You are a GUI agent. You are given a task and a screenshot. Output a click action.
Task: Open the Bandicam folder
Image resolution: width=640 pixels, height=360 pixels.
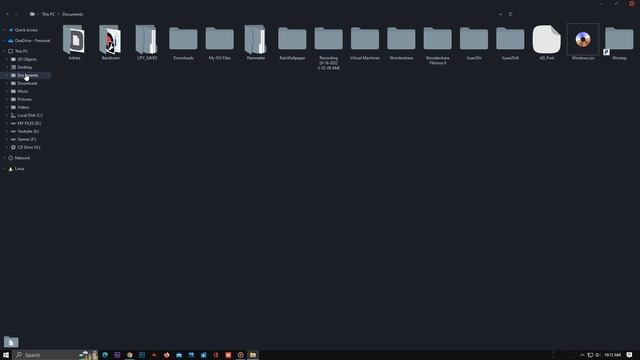pyautogui.click(x=111, y=42)
